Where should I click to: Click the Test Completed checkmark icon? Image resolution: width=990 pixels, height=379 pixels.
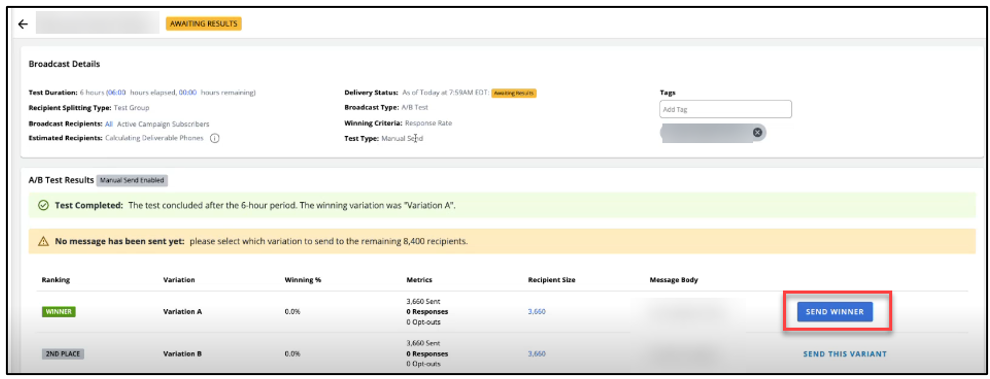(x=44, y=206)
